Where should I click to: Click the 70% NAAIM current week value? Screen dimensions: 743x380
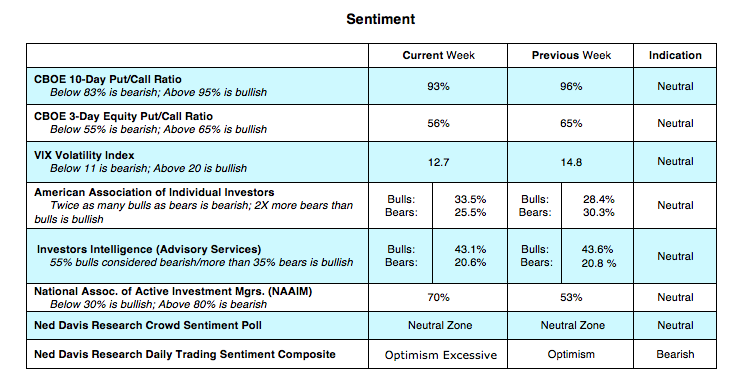[438, 298]
